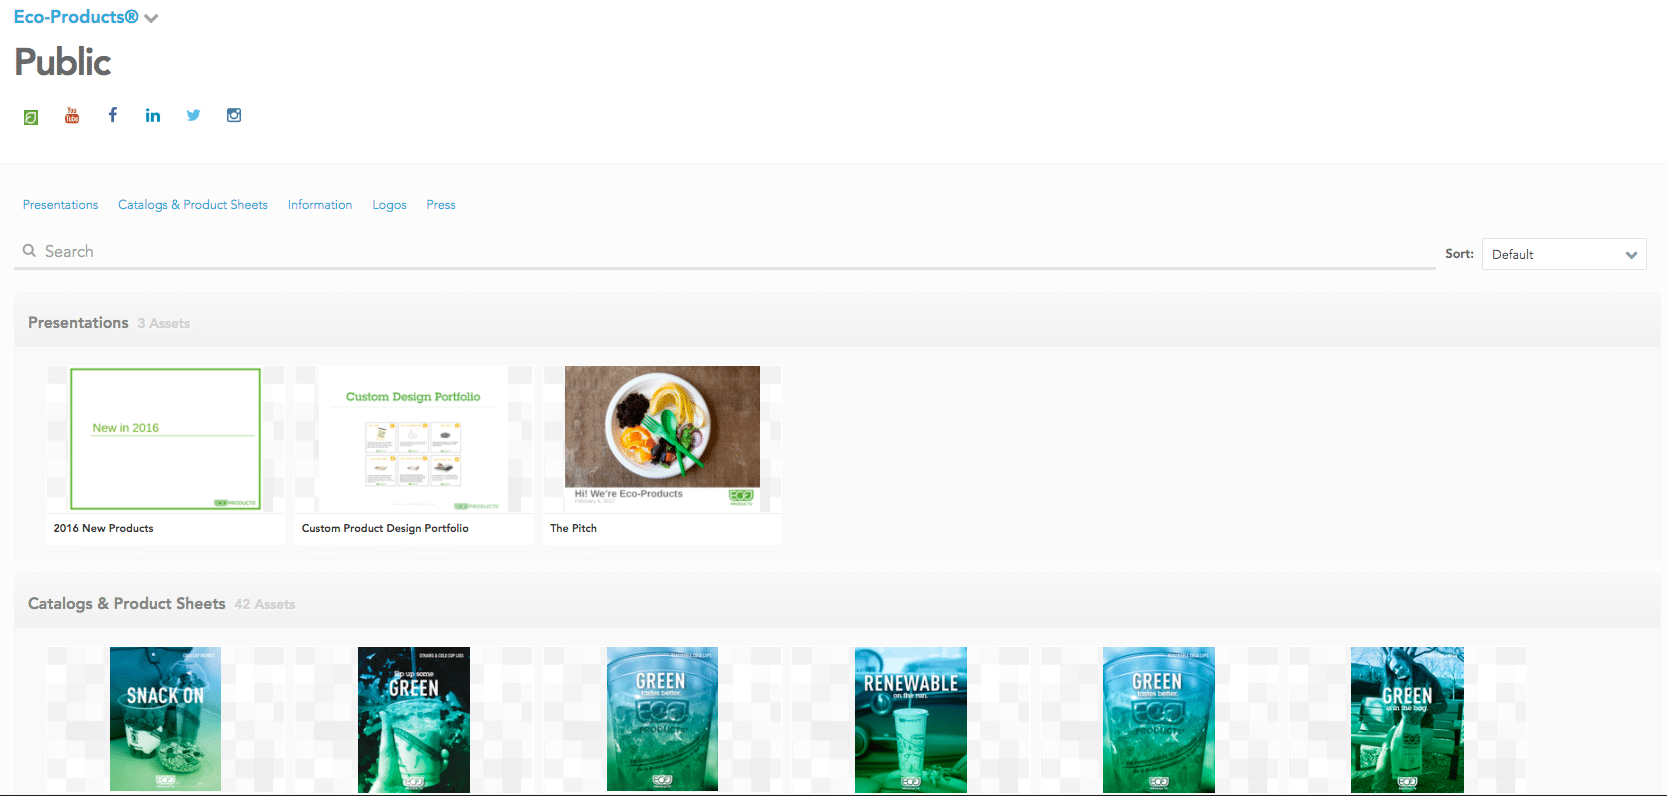Open the Instagram social icon
Image resolution: width=1667 pixels, height=796 pixels.
pos(234,115)
